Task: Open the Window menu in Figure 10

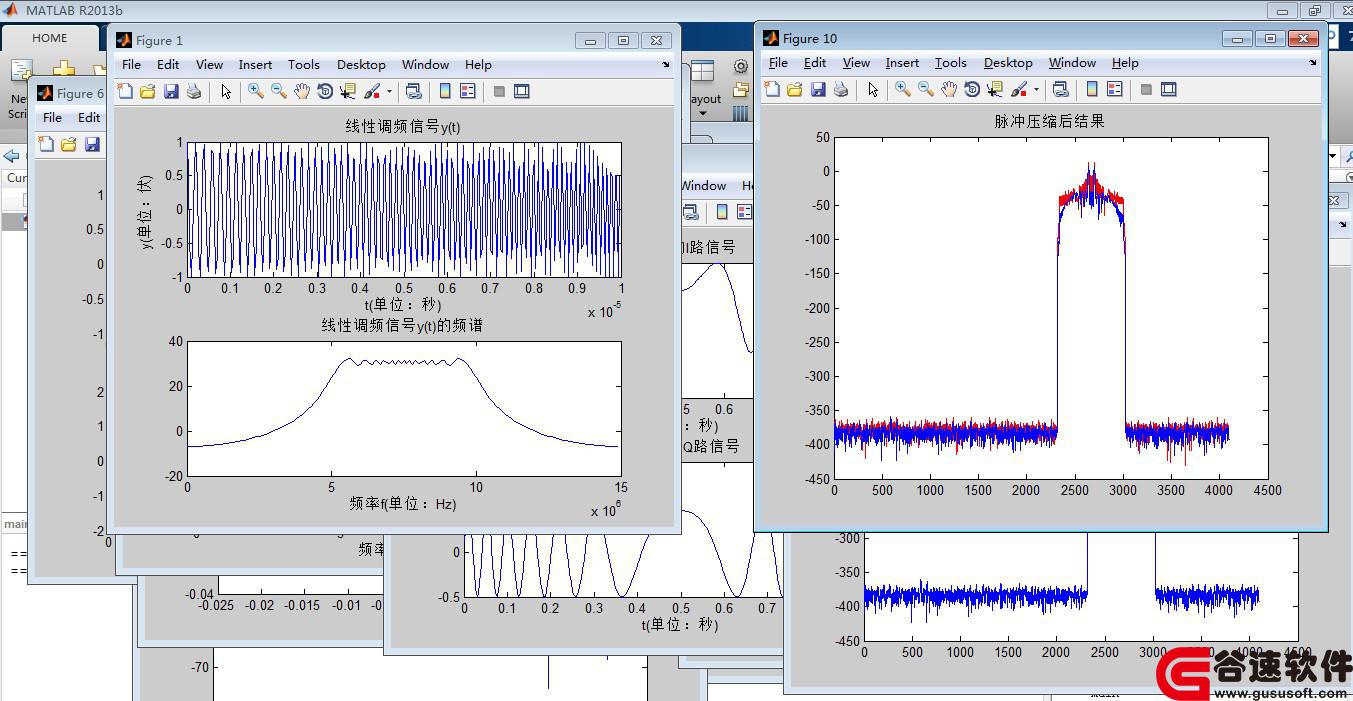Action: pos(1072,63)
